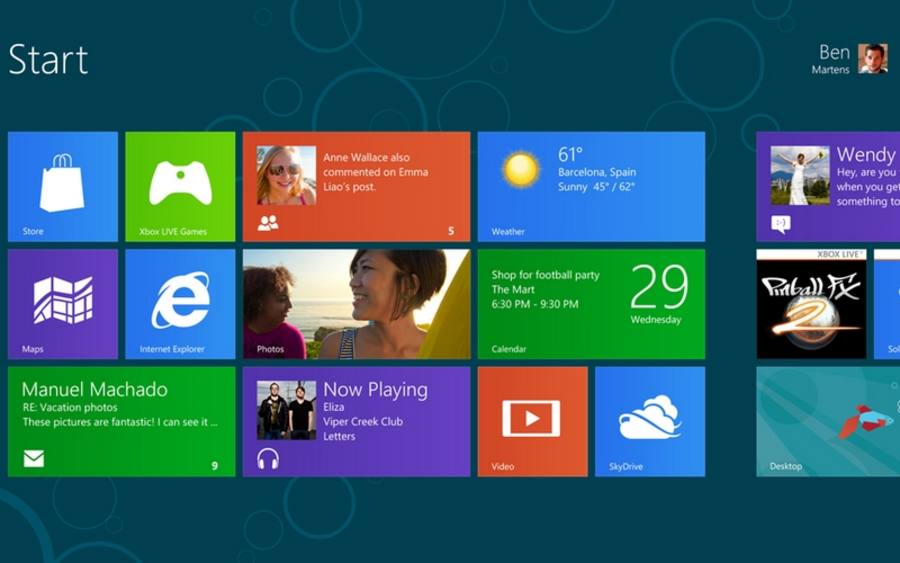Open Manuel Machado's email tile

click(122, 422)
